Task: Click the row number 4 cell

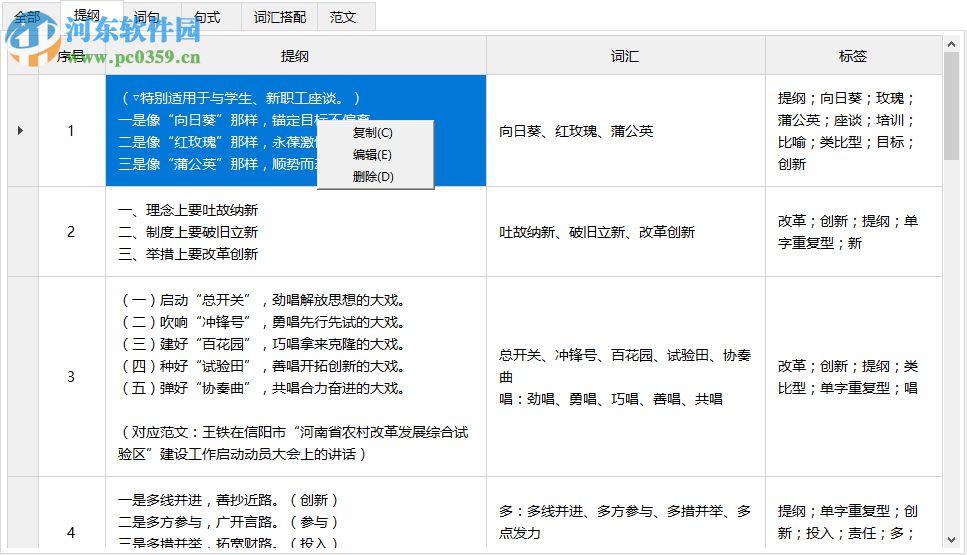Action: point(72,512)
